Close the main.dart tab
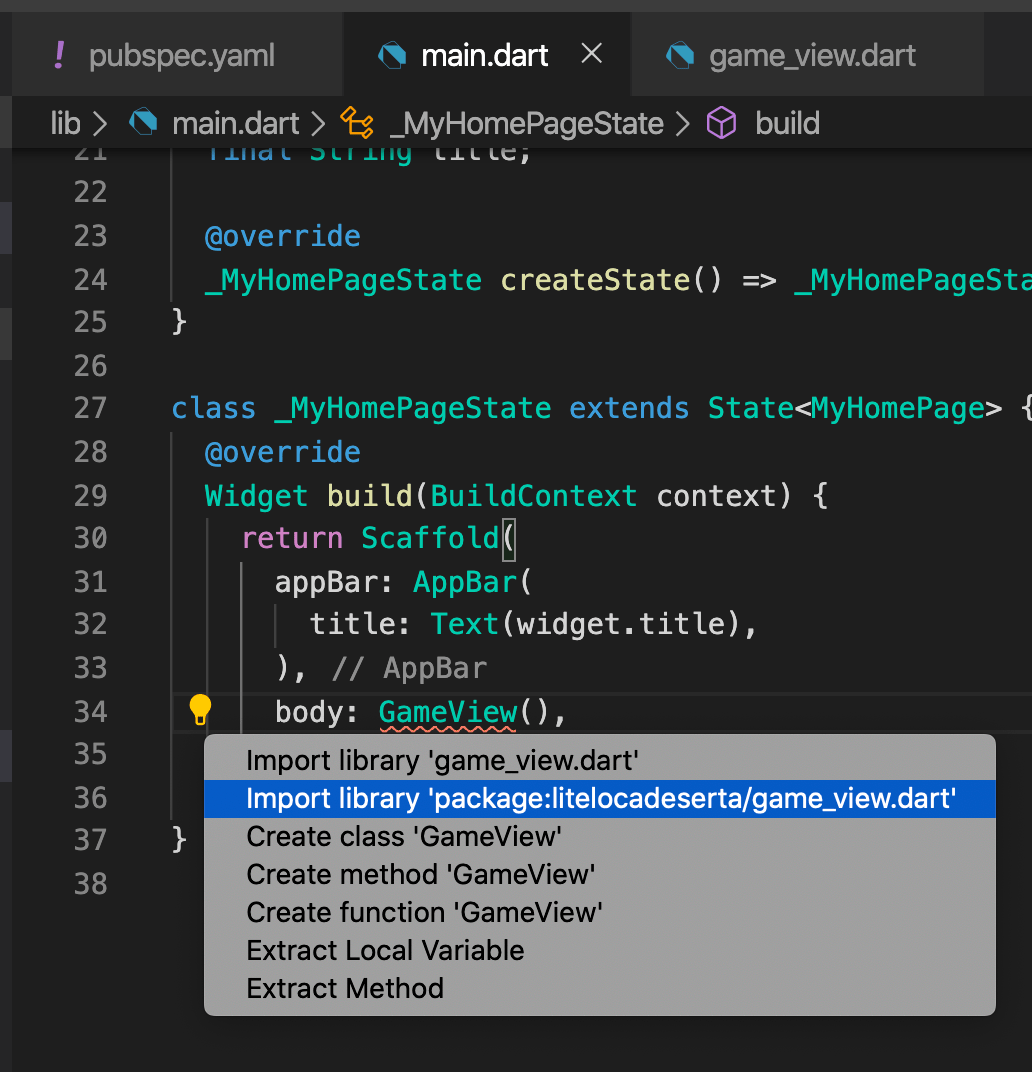The width and height of the screenshot is (1032, 1072). pyautogui.click(x=592, y=54)
